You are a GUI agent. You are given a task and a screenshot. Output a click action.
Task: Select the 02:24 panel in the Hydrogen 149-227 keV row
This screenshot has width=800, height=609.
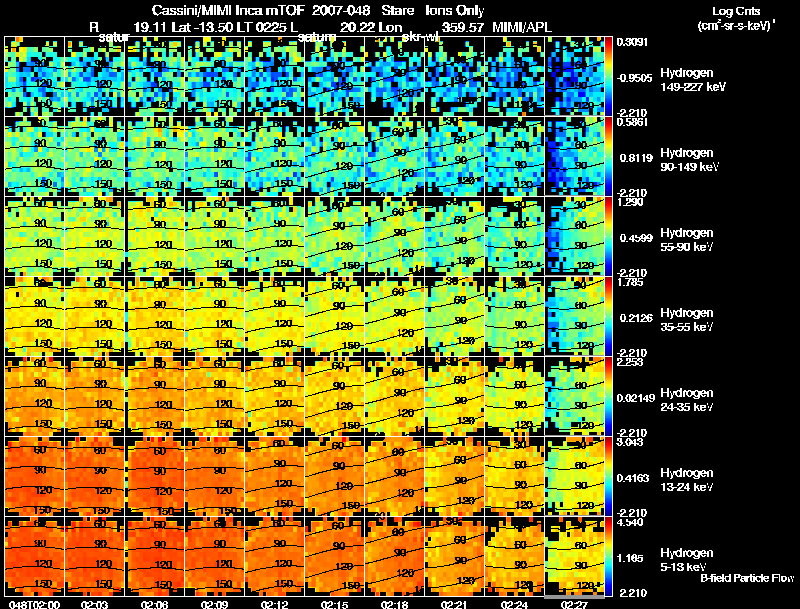tap(515, 76)
